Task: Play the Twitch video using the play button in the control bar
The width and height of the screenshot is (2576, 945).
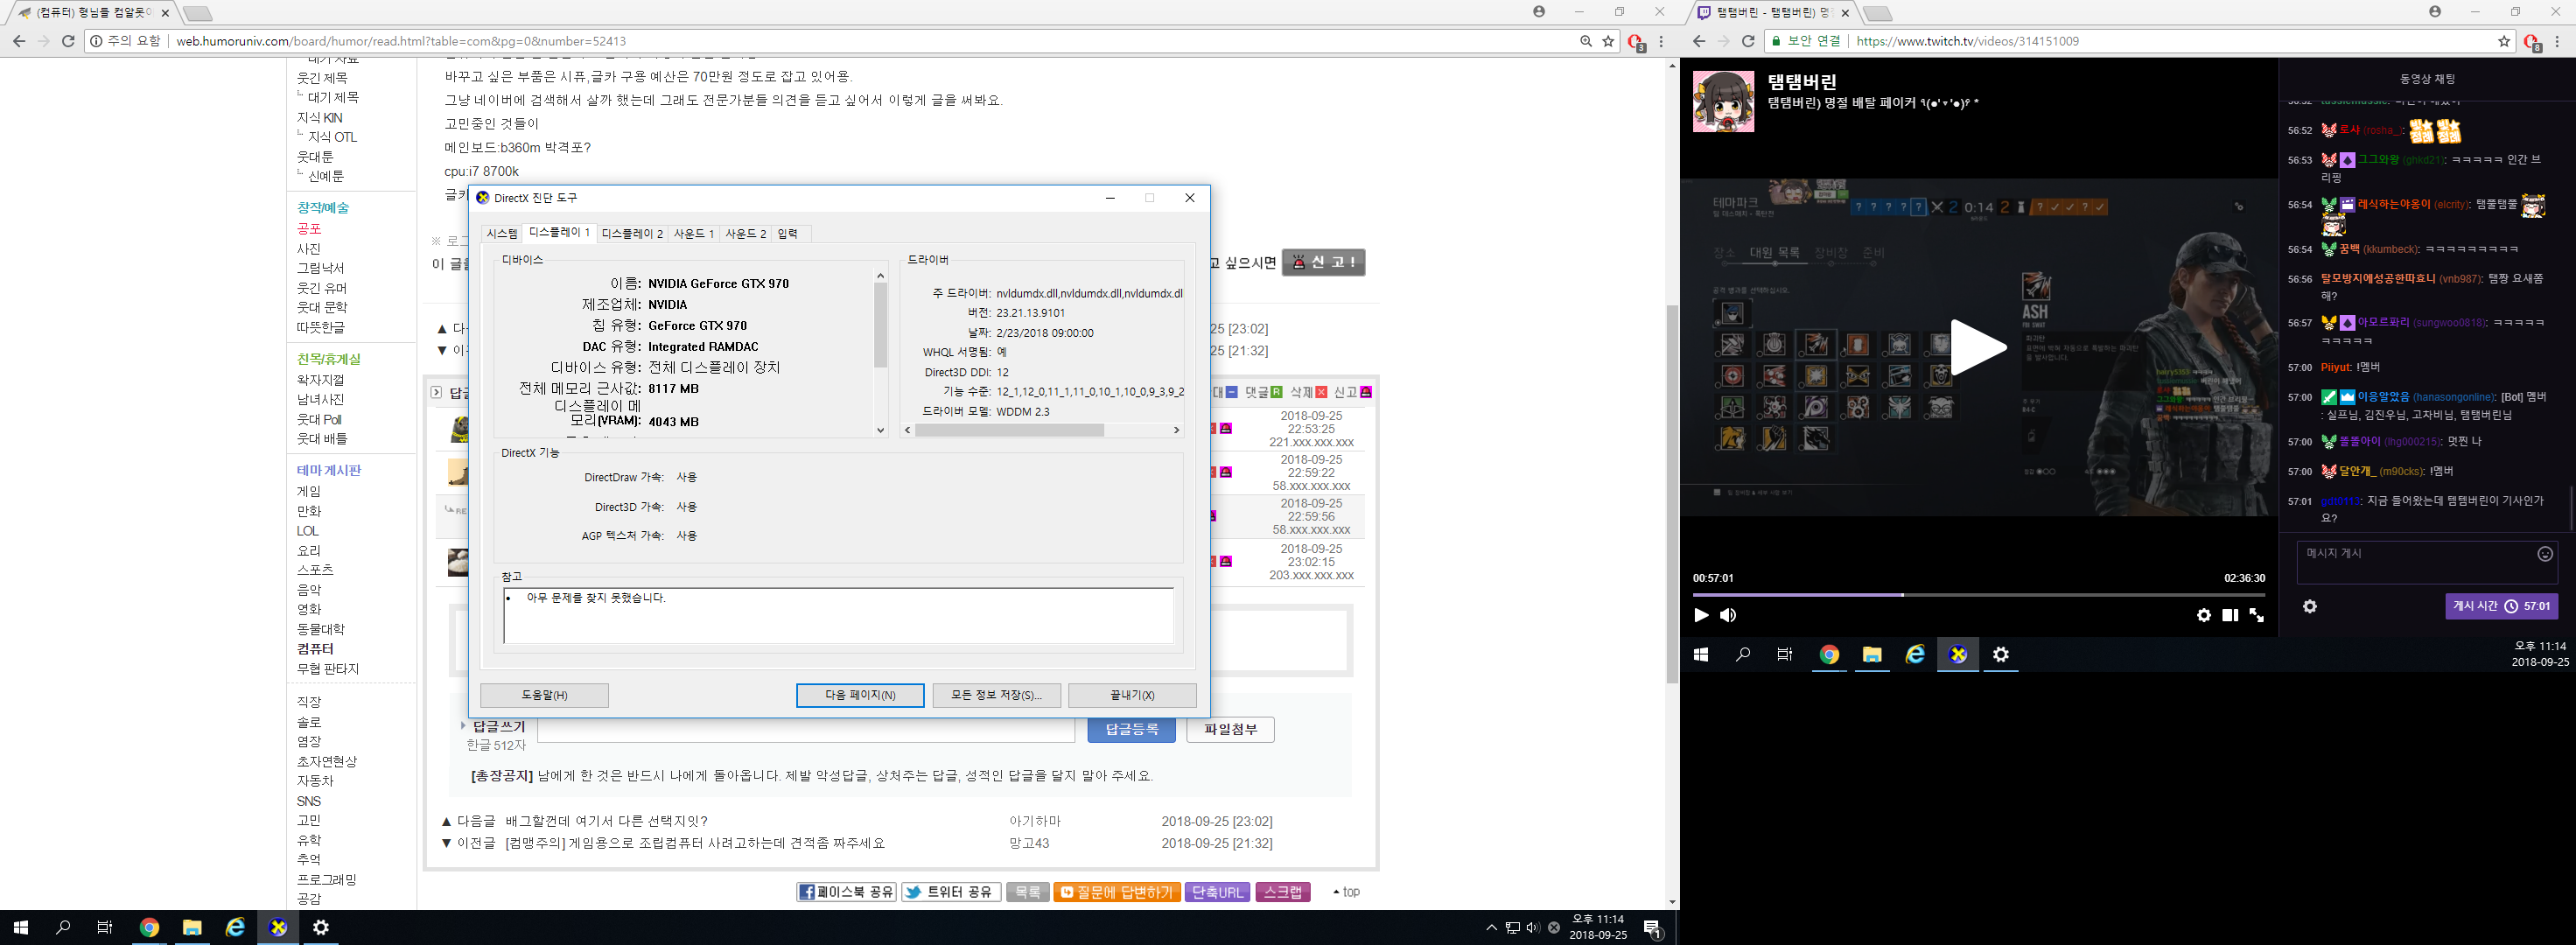Action: [x=1701, y=615]
